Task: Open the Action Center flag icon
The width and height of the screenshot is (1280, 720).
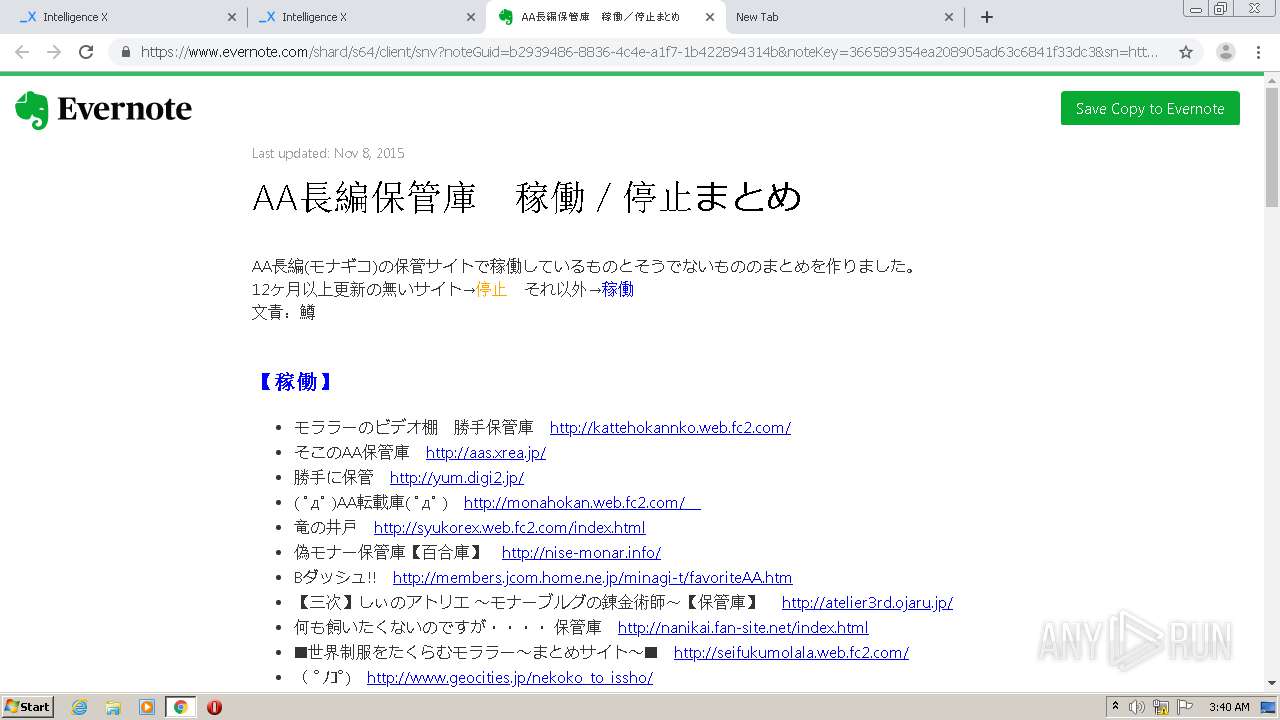Action: [x=1185, y=707]
